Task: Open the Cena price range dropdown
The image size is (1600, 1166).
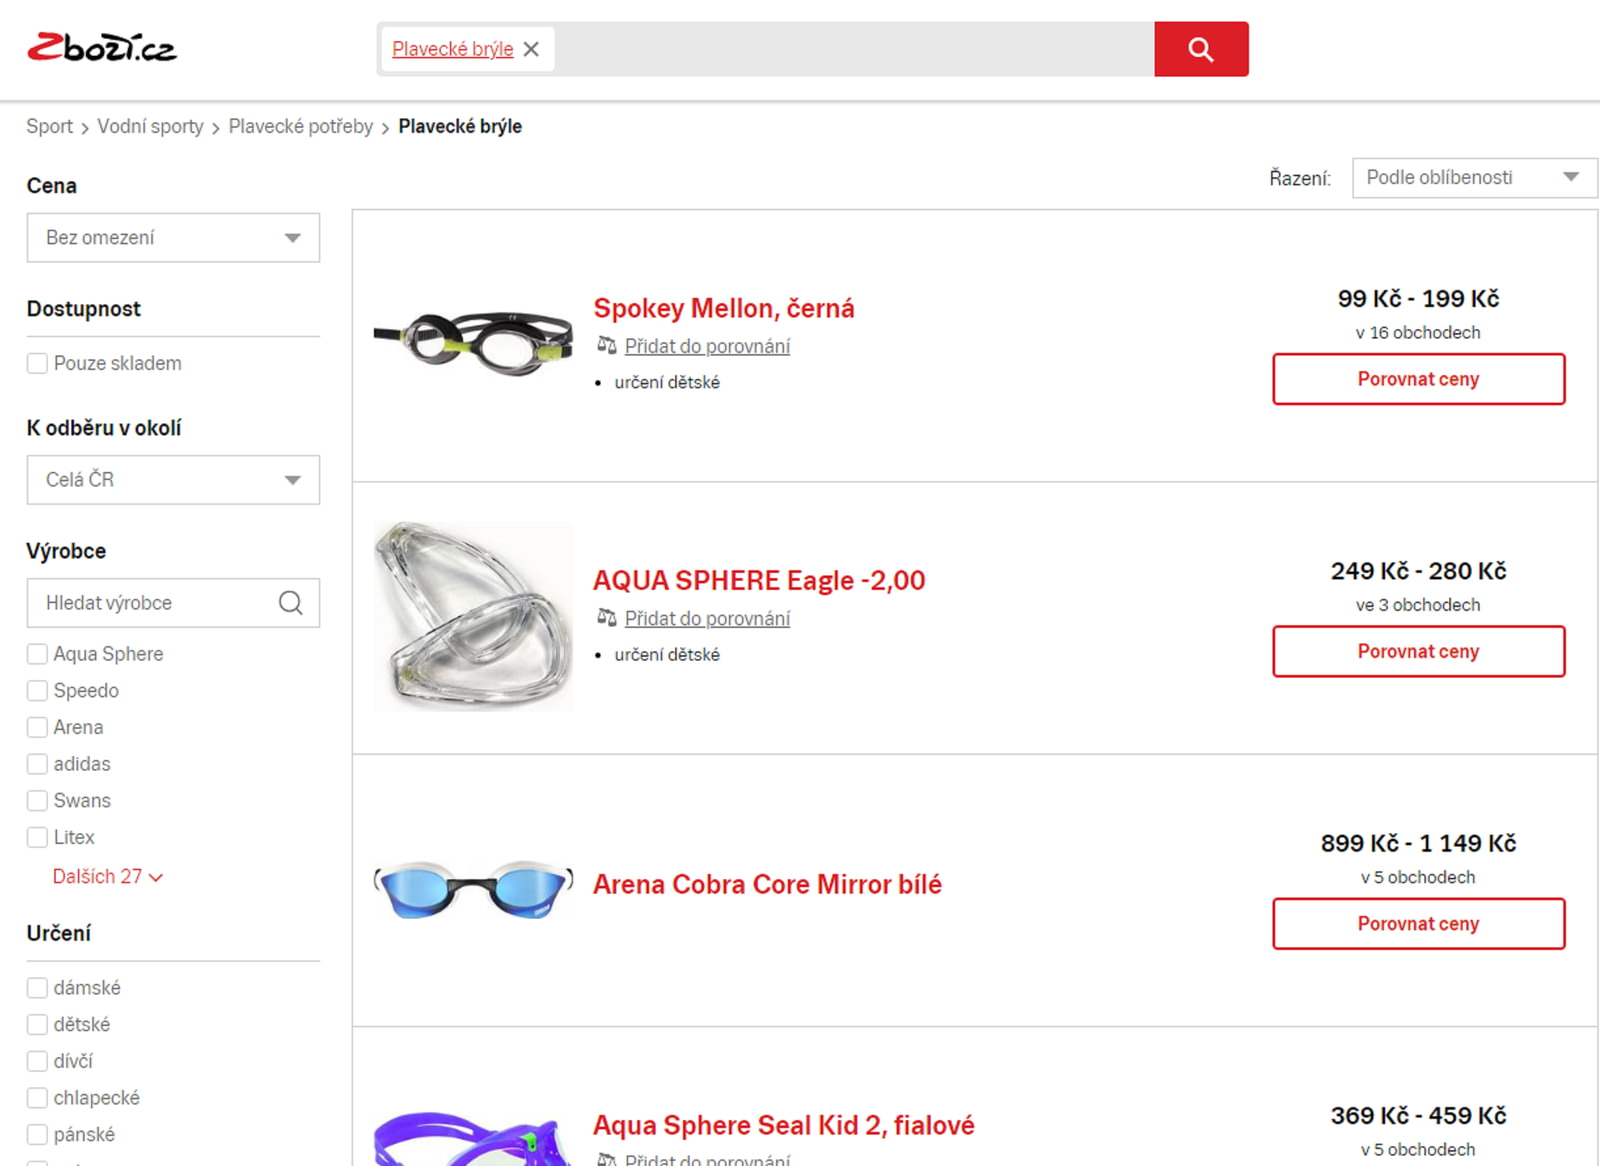Action: click(173, 238)
